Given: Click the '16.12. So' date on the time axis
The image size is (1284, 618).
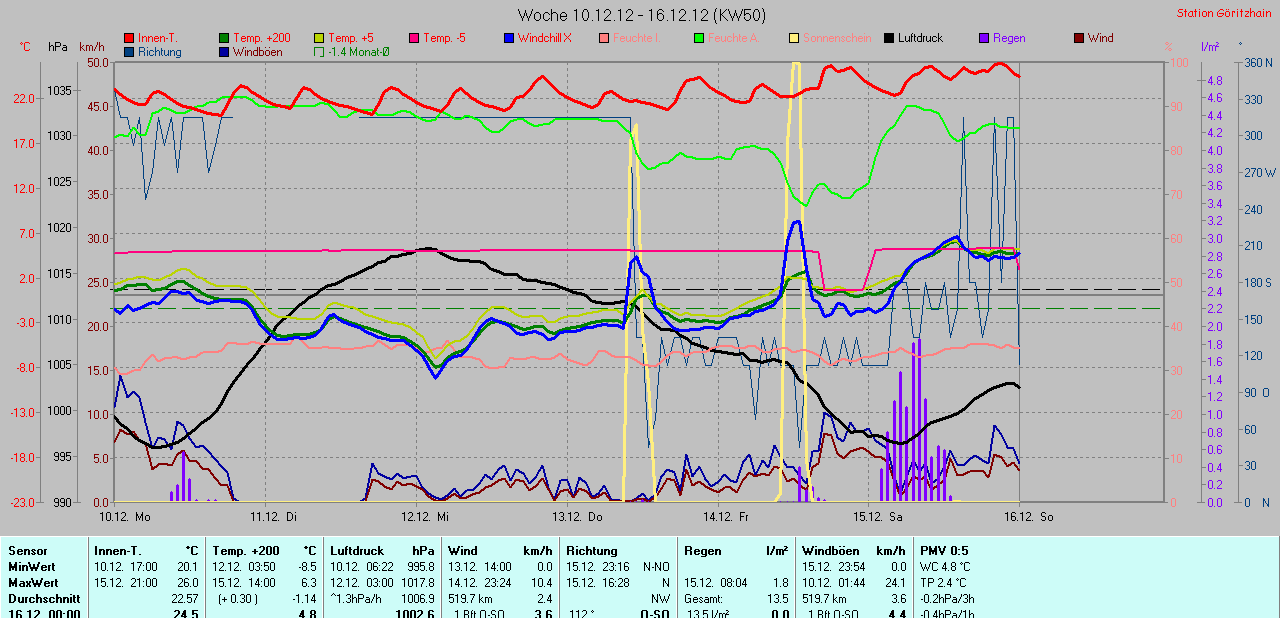Looking at the screenshot, I should (1029, 517).
